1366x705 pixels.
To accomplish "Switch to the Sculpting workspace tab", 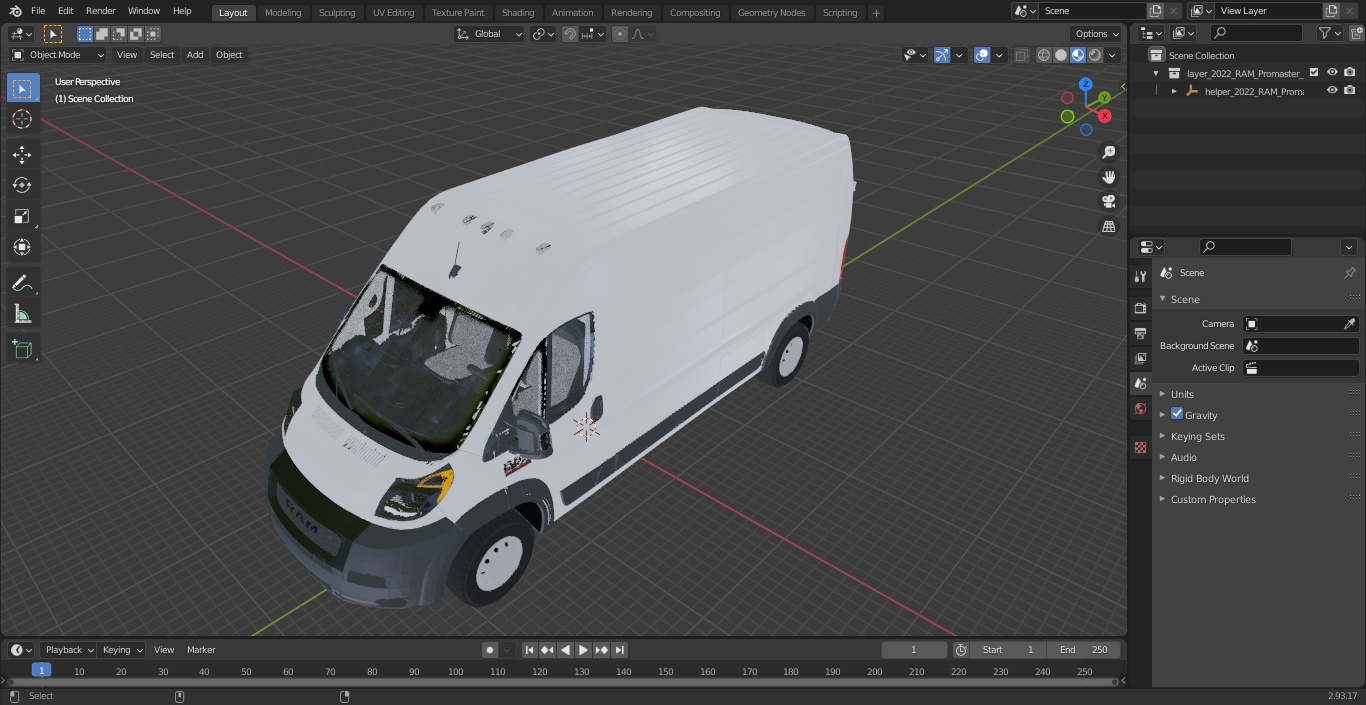I will [x=337, y=13].
